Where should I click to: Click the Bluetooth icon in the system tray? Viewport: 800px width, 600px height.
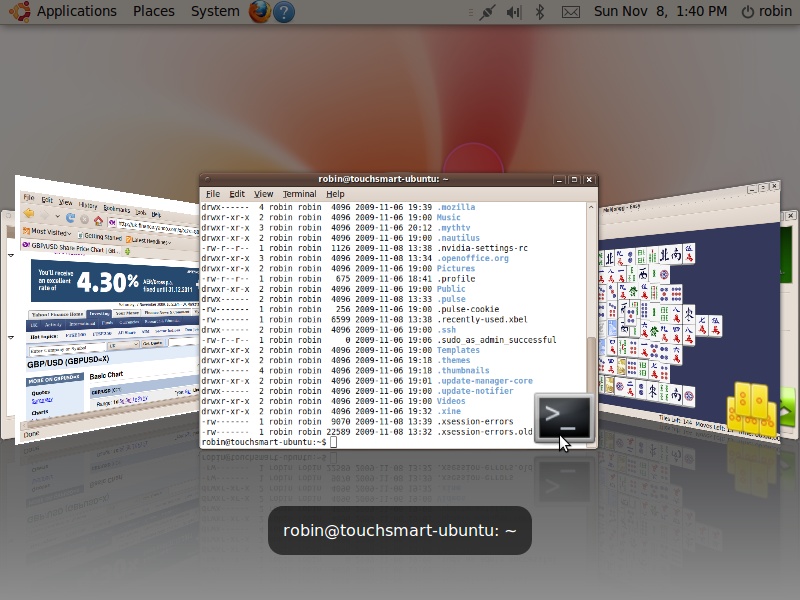tap(540, 12)
